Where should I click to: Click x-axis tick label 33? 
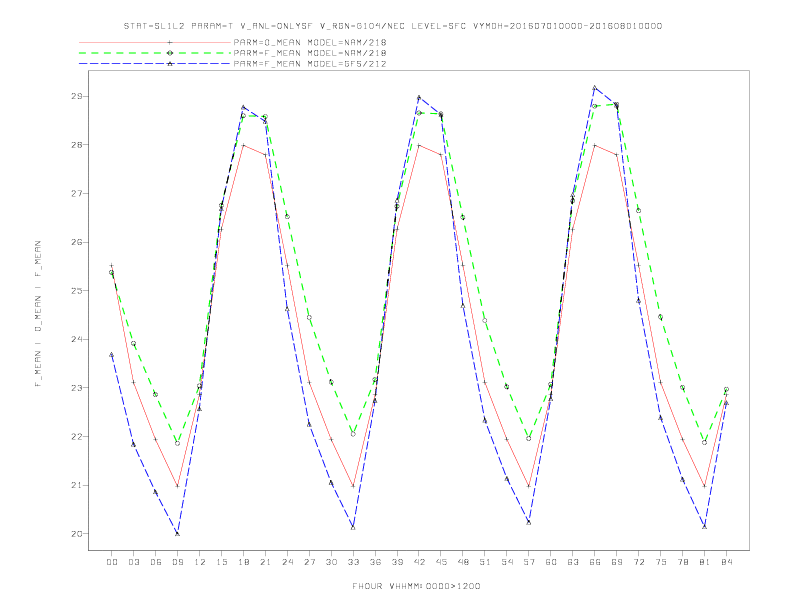click(x=353, y=562)
